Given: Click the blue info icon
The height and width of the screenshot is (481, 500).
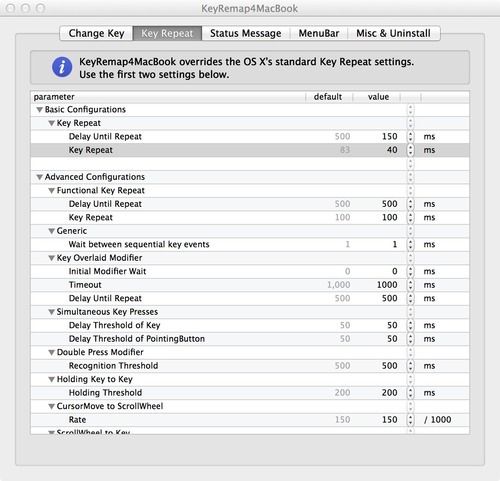Looking at the screenshot, I should pyautogui.click(x=62, y=67).
